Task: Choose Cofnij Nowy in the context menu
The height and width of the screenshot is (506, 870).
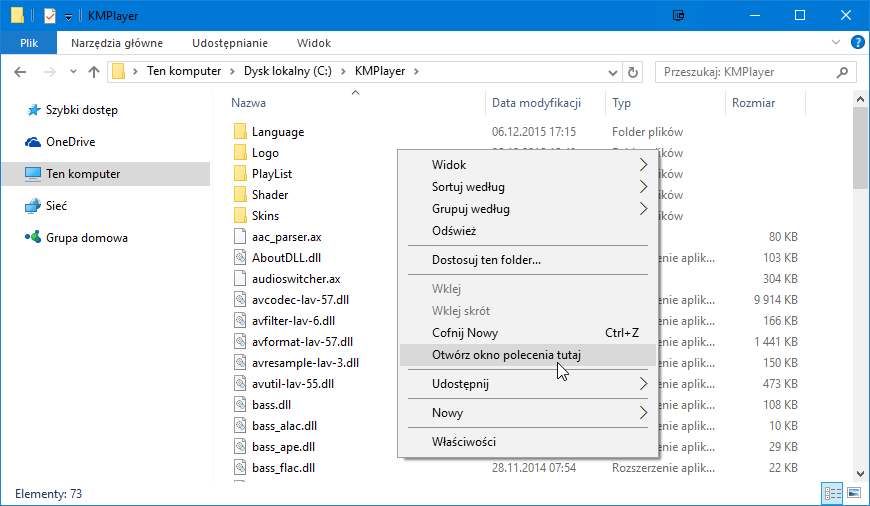Action: tap(528, 333)
